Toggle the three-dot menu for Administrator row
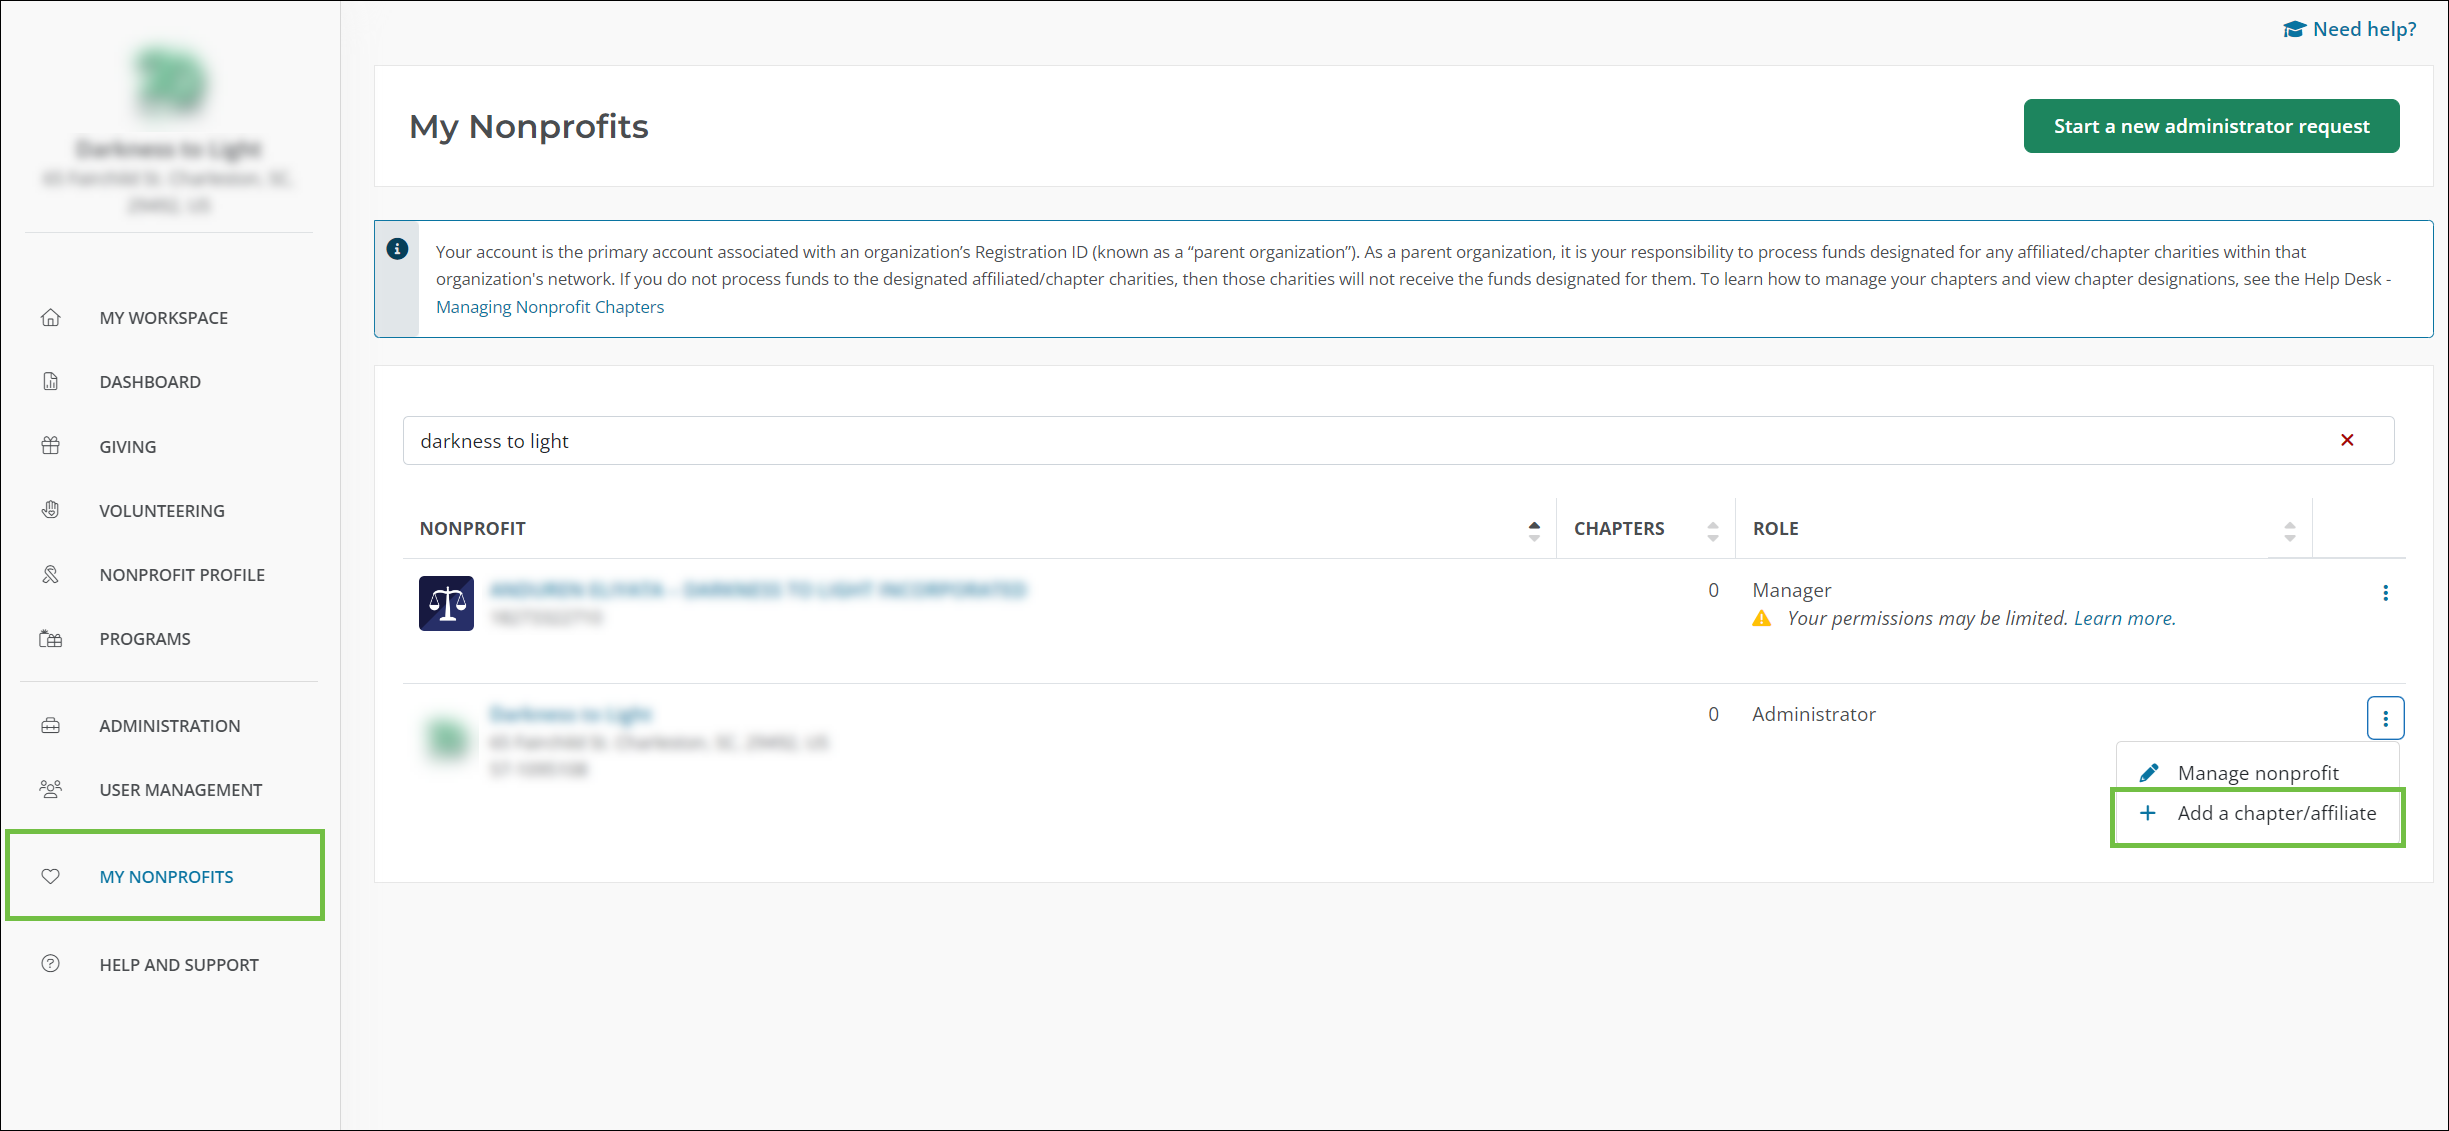The image size is (2449, 1131). click(2385, 718)
